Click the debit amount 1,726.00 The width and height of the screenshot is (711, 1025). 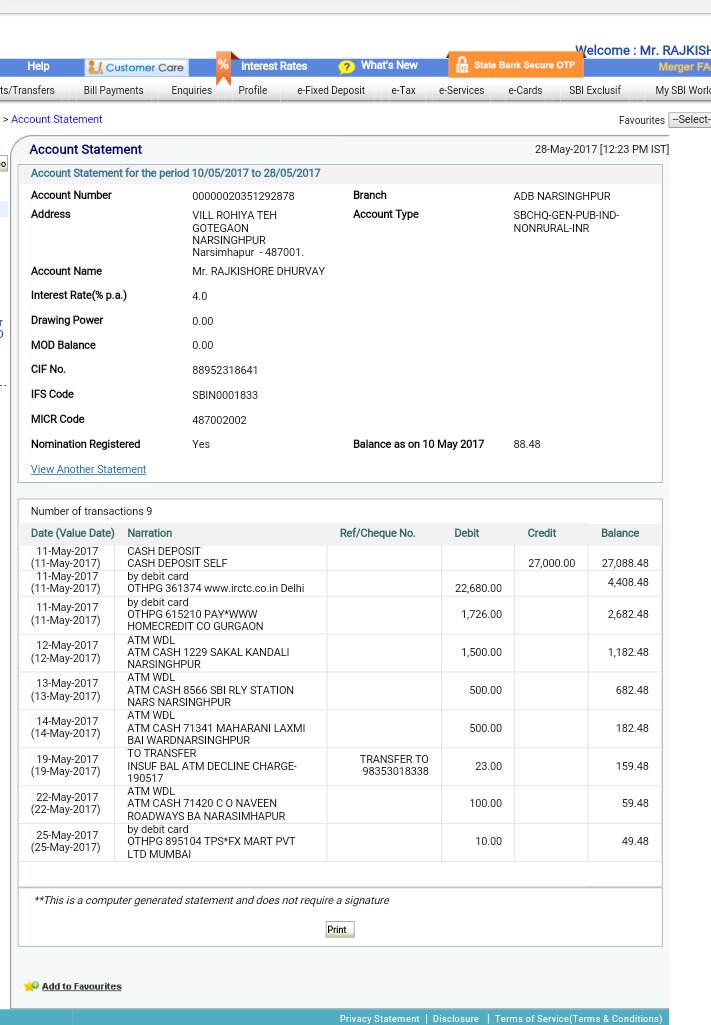click(x=482, y=614)
